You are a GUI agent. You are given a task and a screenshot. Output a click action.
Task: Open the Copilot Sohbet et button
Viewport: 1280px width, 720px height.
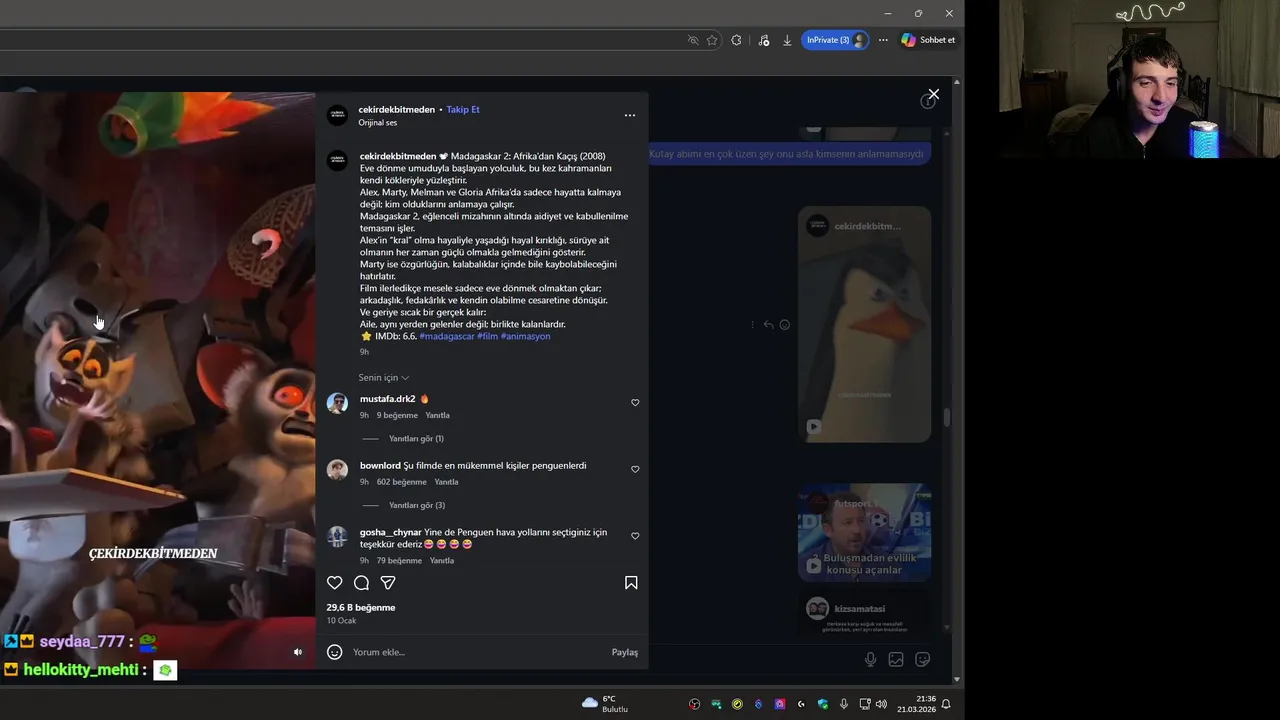pyautogui.click(x=928, y=40)
